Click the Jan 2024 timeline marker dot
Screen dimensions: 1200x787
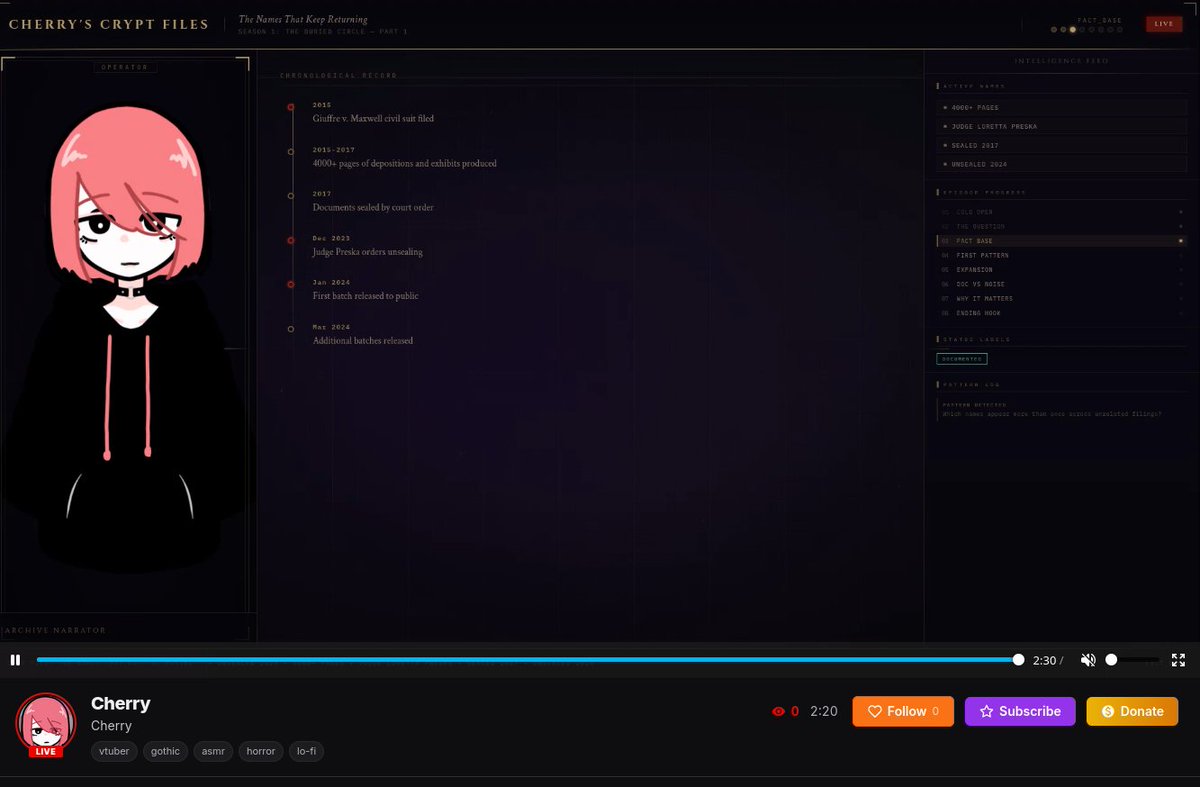click(291, 284)
